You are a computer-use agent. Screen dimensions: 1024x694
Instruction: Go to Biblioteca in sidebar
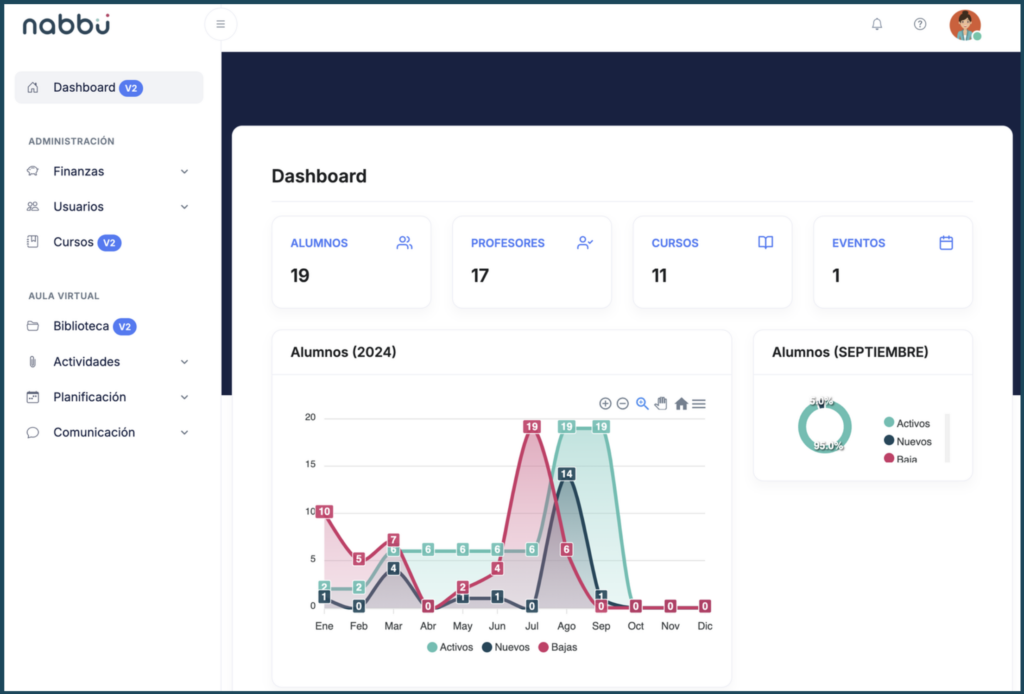click(82, 326)
